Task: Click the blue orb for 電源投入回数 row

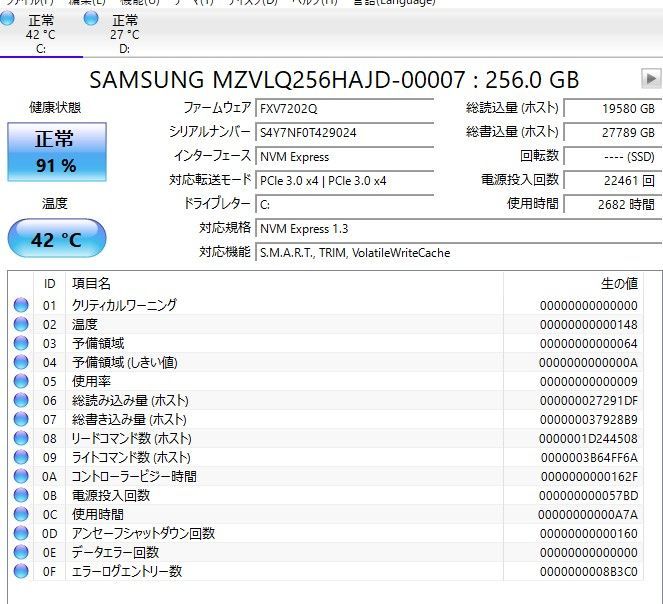Action: 21,495
